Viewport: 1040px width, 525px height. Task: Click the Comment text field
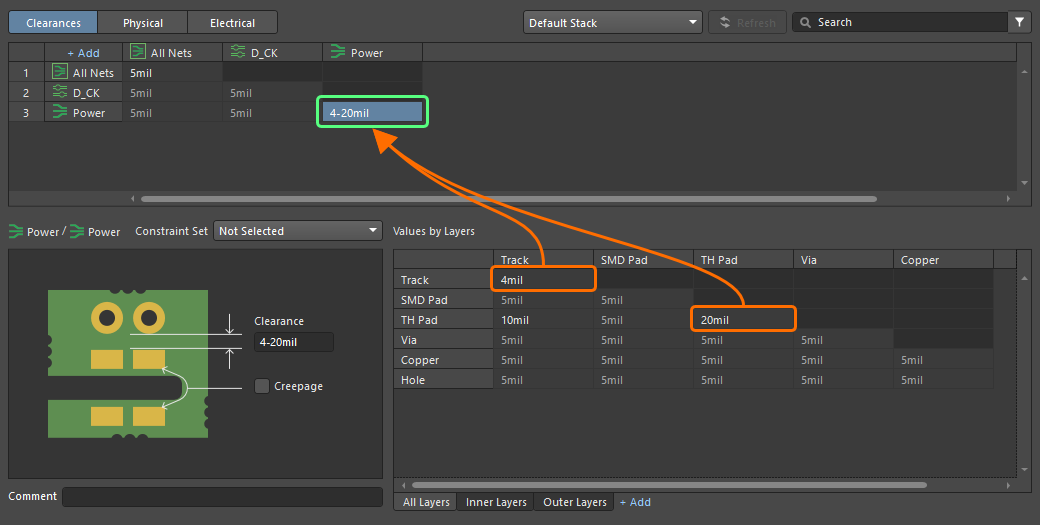click(x=222, y=497)
